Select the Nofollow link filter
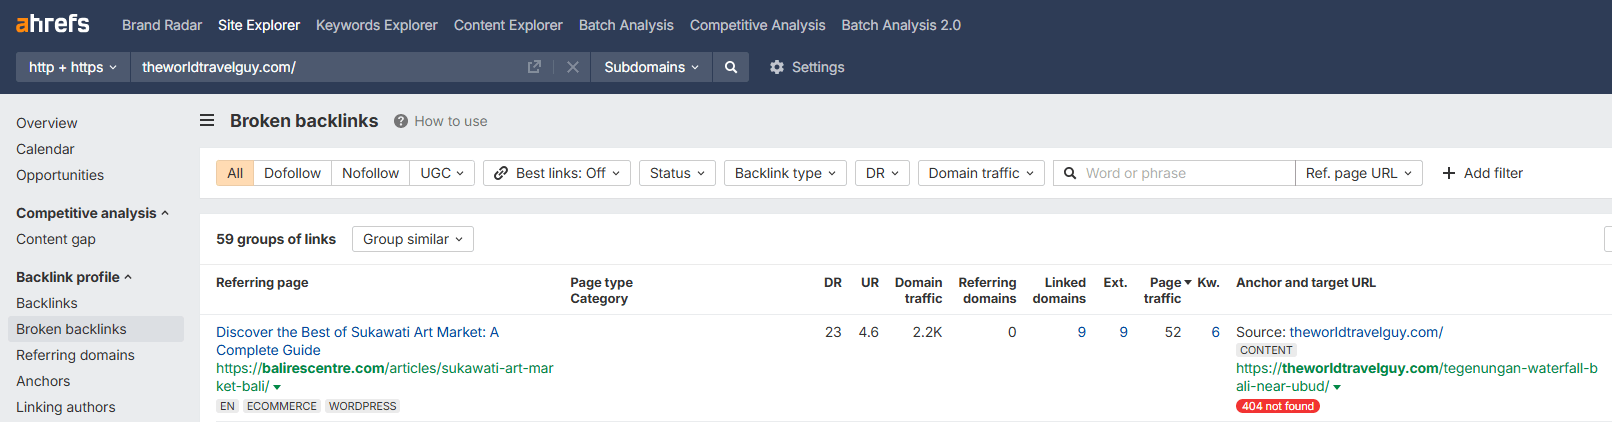Image resolution: width=1612 pixels, height=422 pixels. click(x=370, y=173)
